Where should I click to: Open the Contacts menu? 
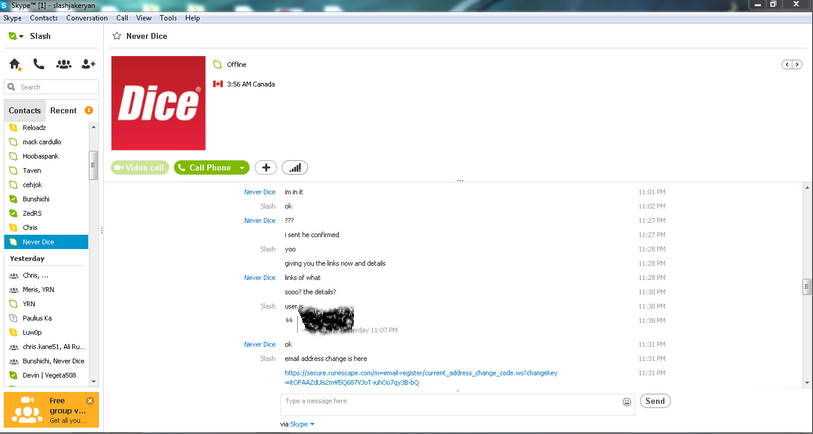pyautogui.click(x=44, y=18)
